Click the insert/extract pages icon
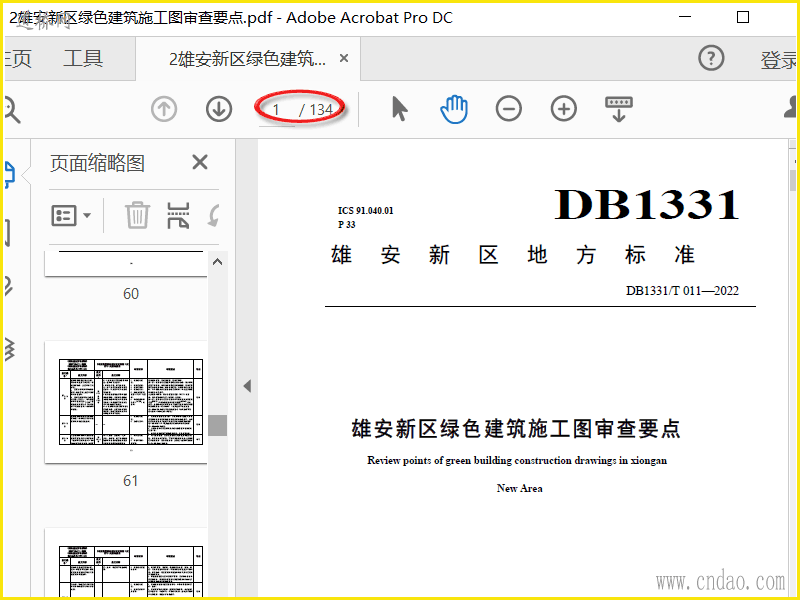This screenshot has height=600, width=800. (179, 215)
